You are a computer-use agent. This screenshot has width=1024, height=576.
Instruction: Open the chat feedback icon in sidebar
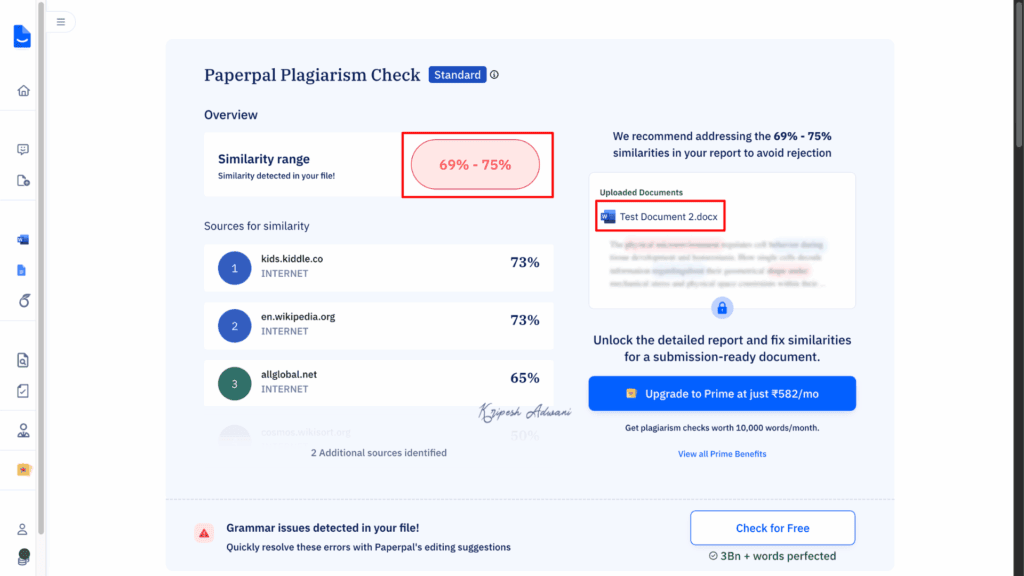click(22, 149)
